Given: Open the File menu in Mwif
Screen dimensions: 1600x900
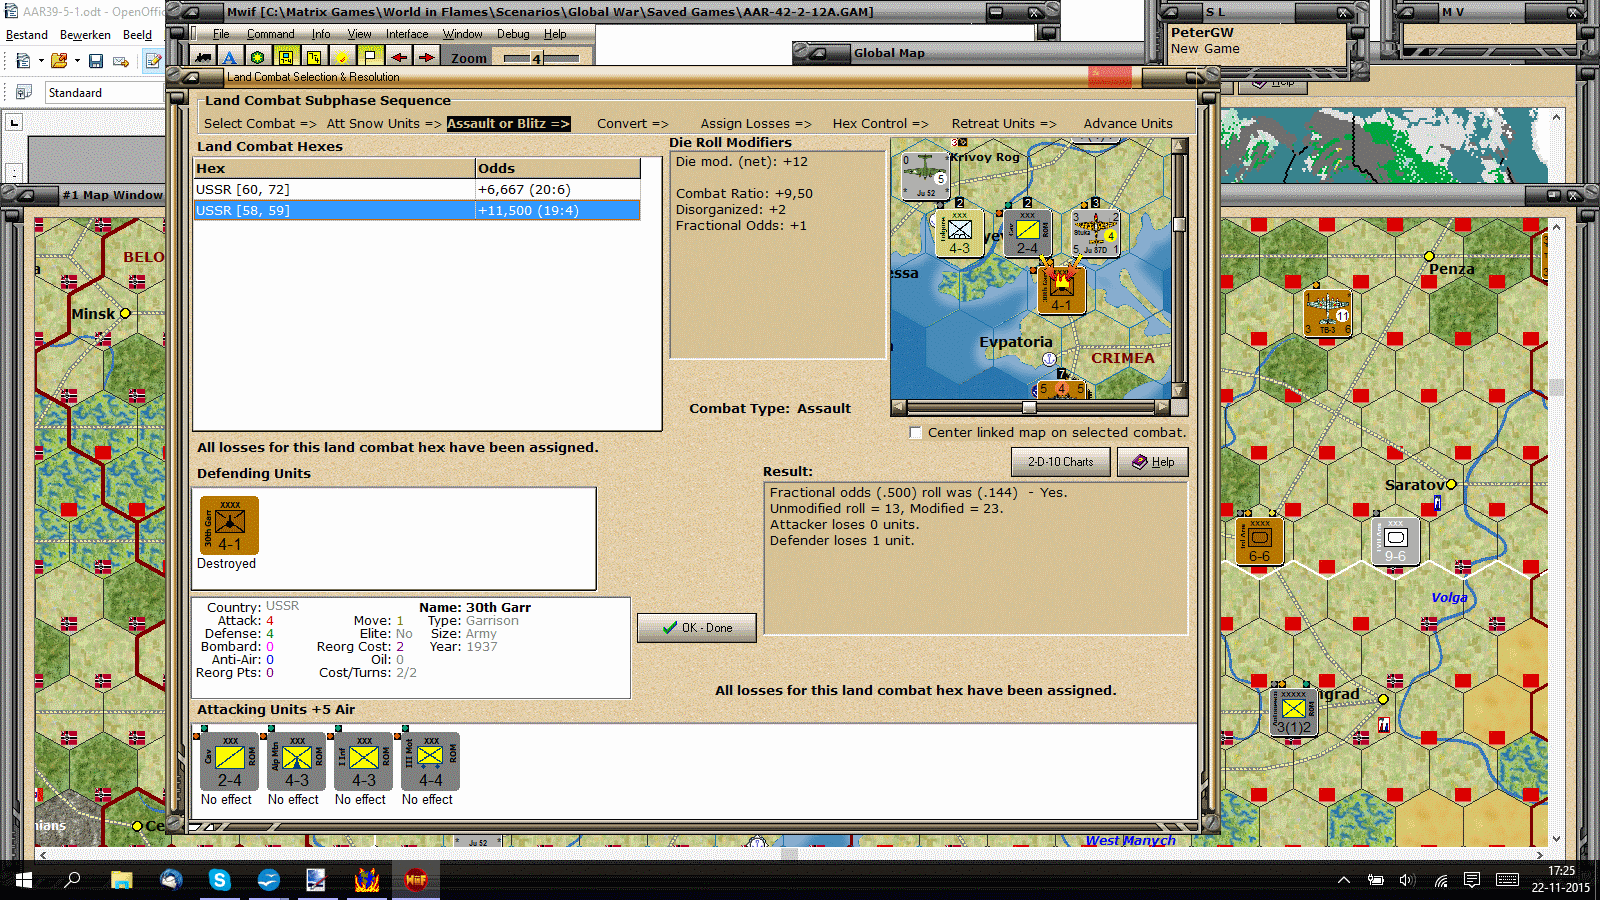Looking at the screenshot, I should 221,34.
